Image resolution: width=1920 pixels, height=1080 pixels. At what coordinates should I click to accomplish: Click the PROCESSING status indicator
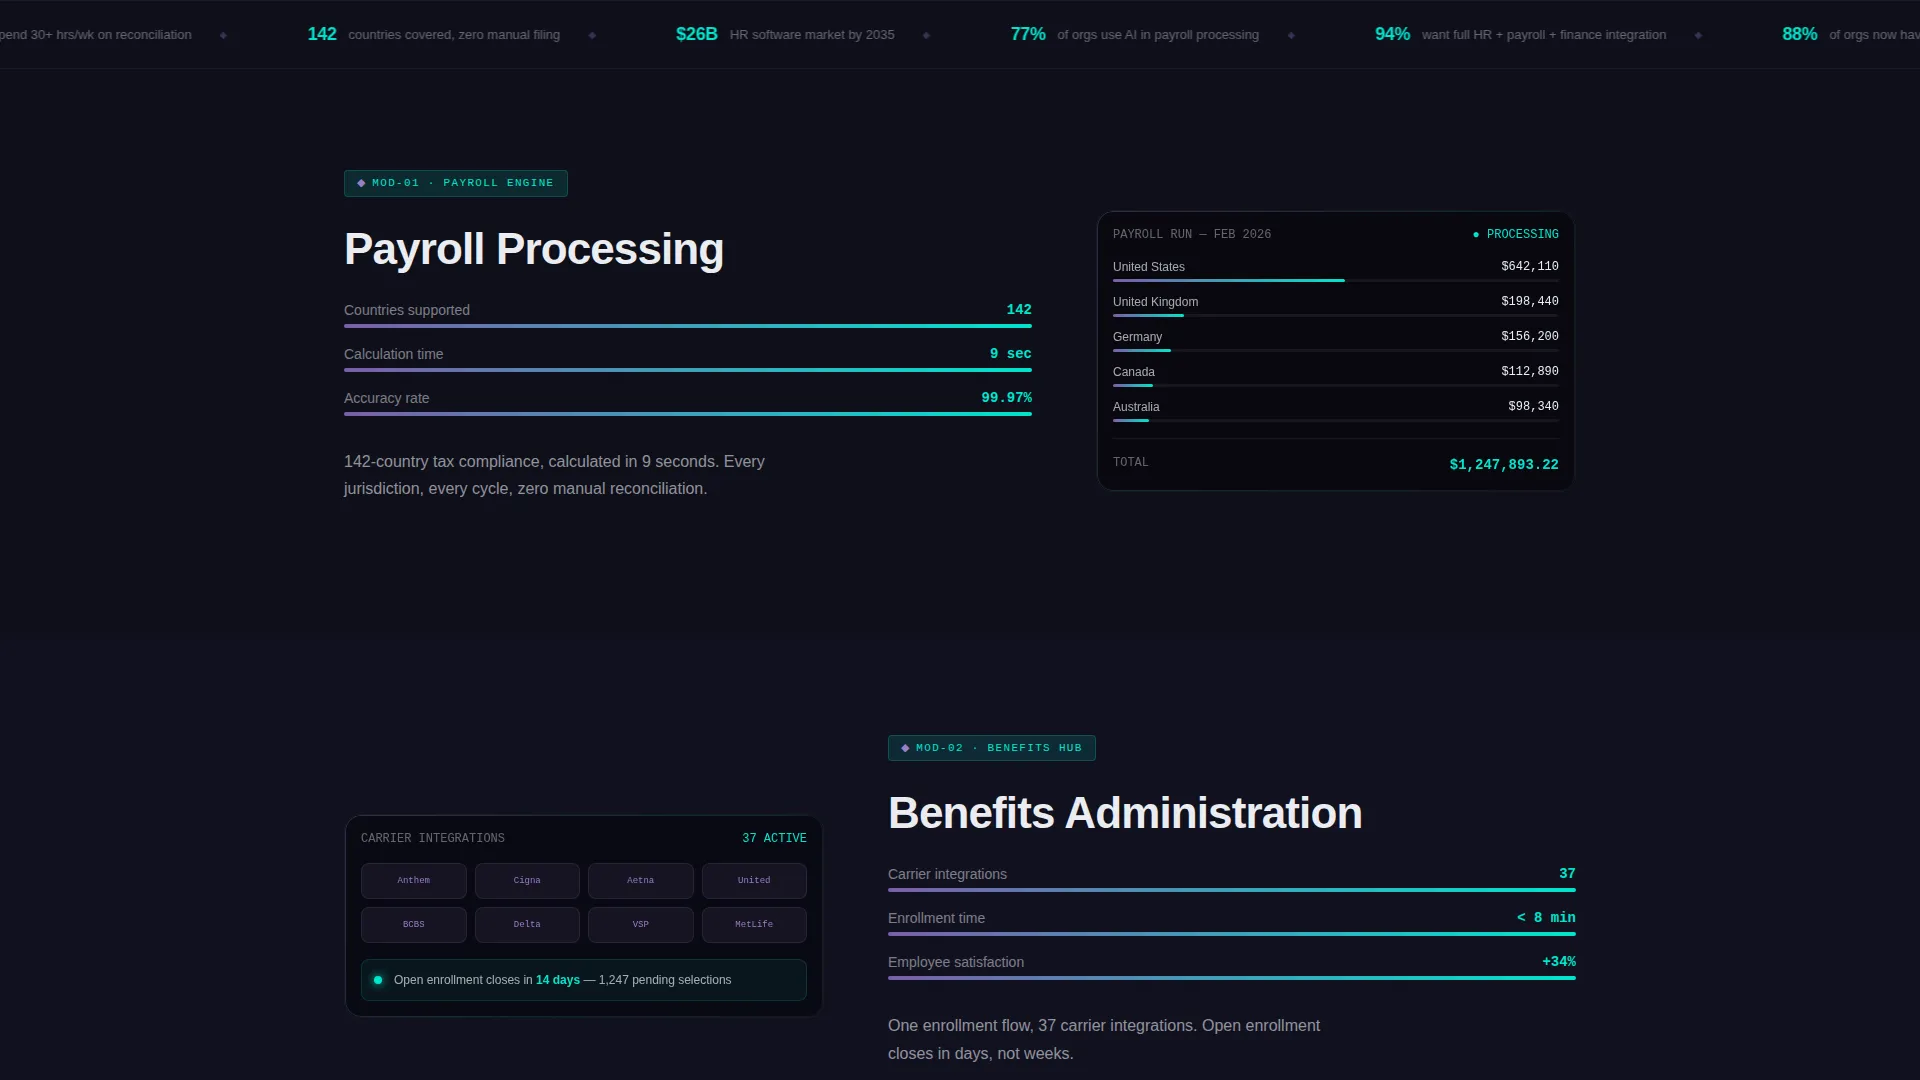(1516, 234)
